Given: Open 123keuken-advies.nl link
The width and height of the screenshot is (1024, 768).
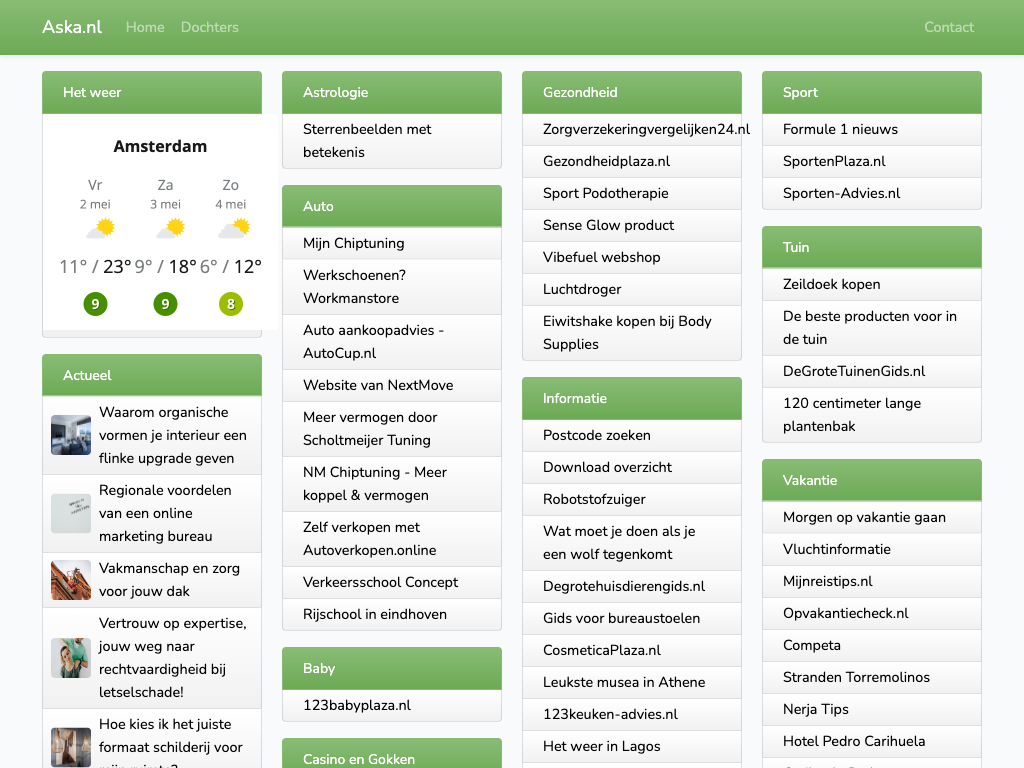Looking at the screenshot, I should pyautogui.click(x=611, y=714).
